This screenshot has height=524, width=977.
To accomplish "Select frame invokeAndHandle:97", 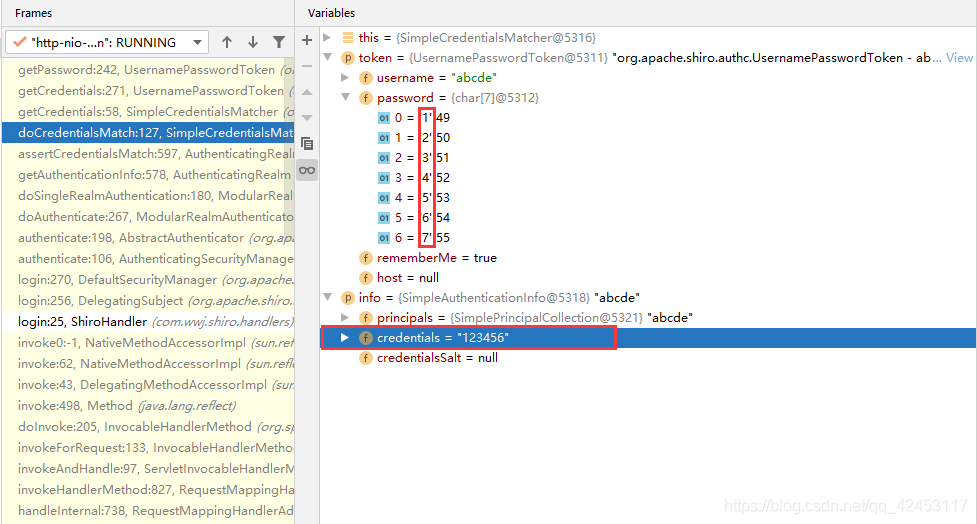I will coord(148,469).
